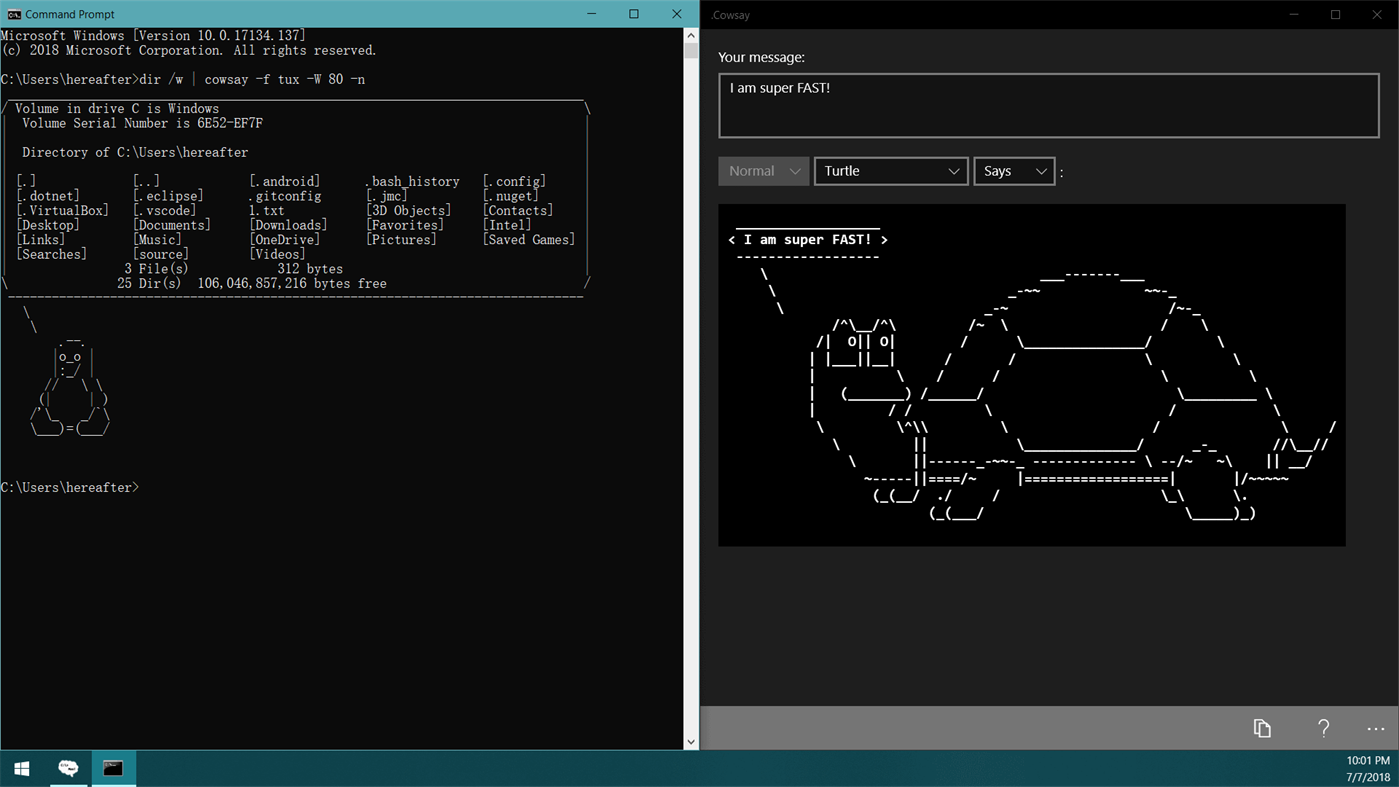Click the [Documents] directory entry
1399x787 pixels.
tap(172, 225)
